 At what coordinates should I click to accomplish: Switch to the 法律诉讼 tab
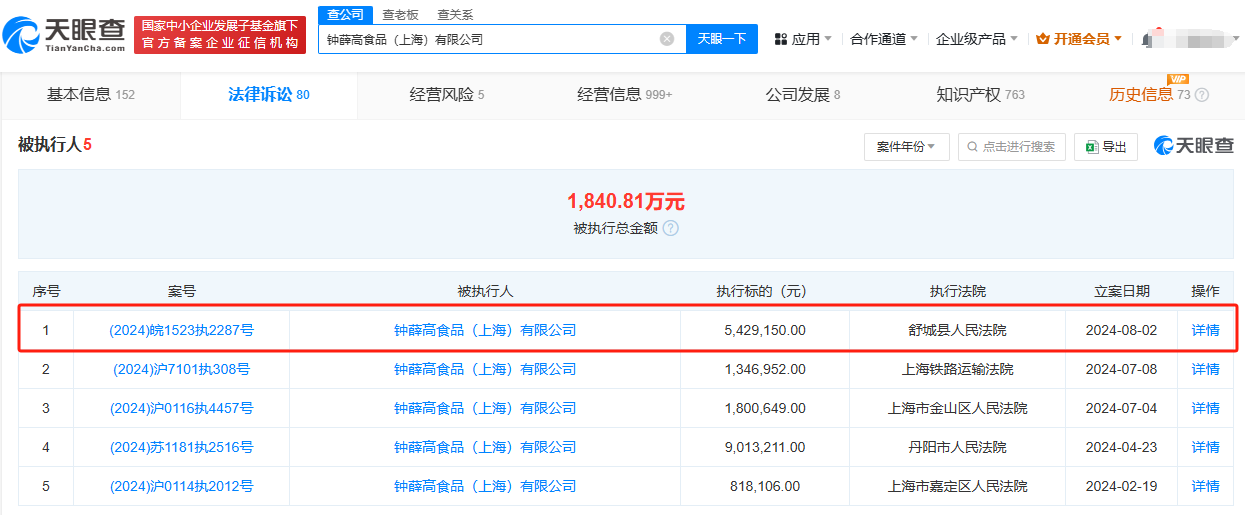click(269, 95)
